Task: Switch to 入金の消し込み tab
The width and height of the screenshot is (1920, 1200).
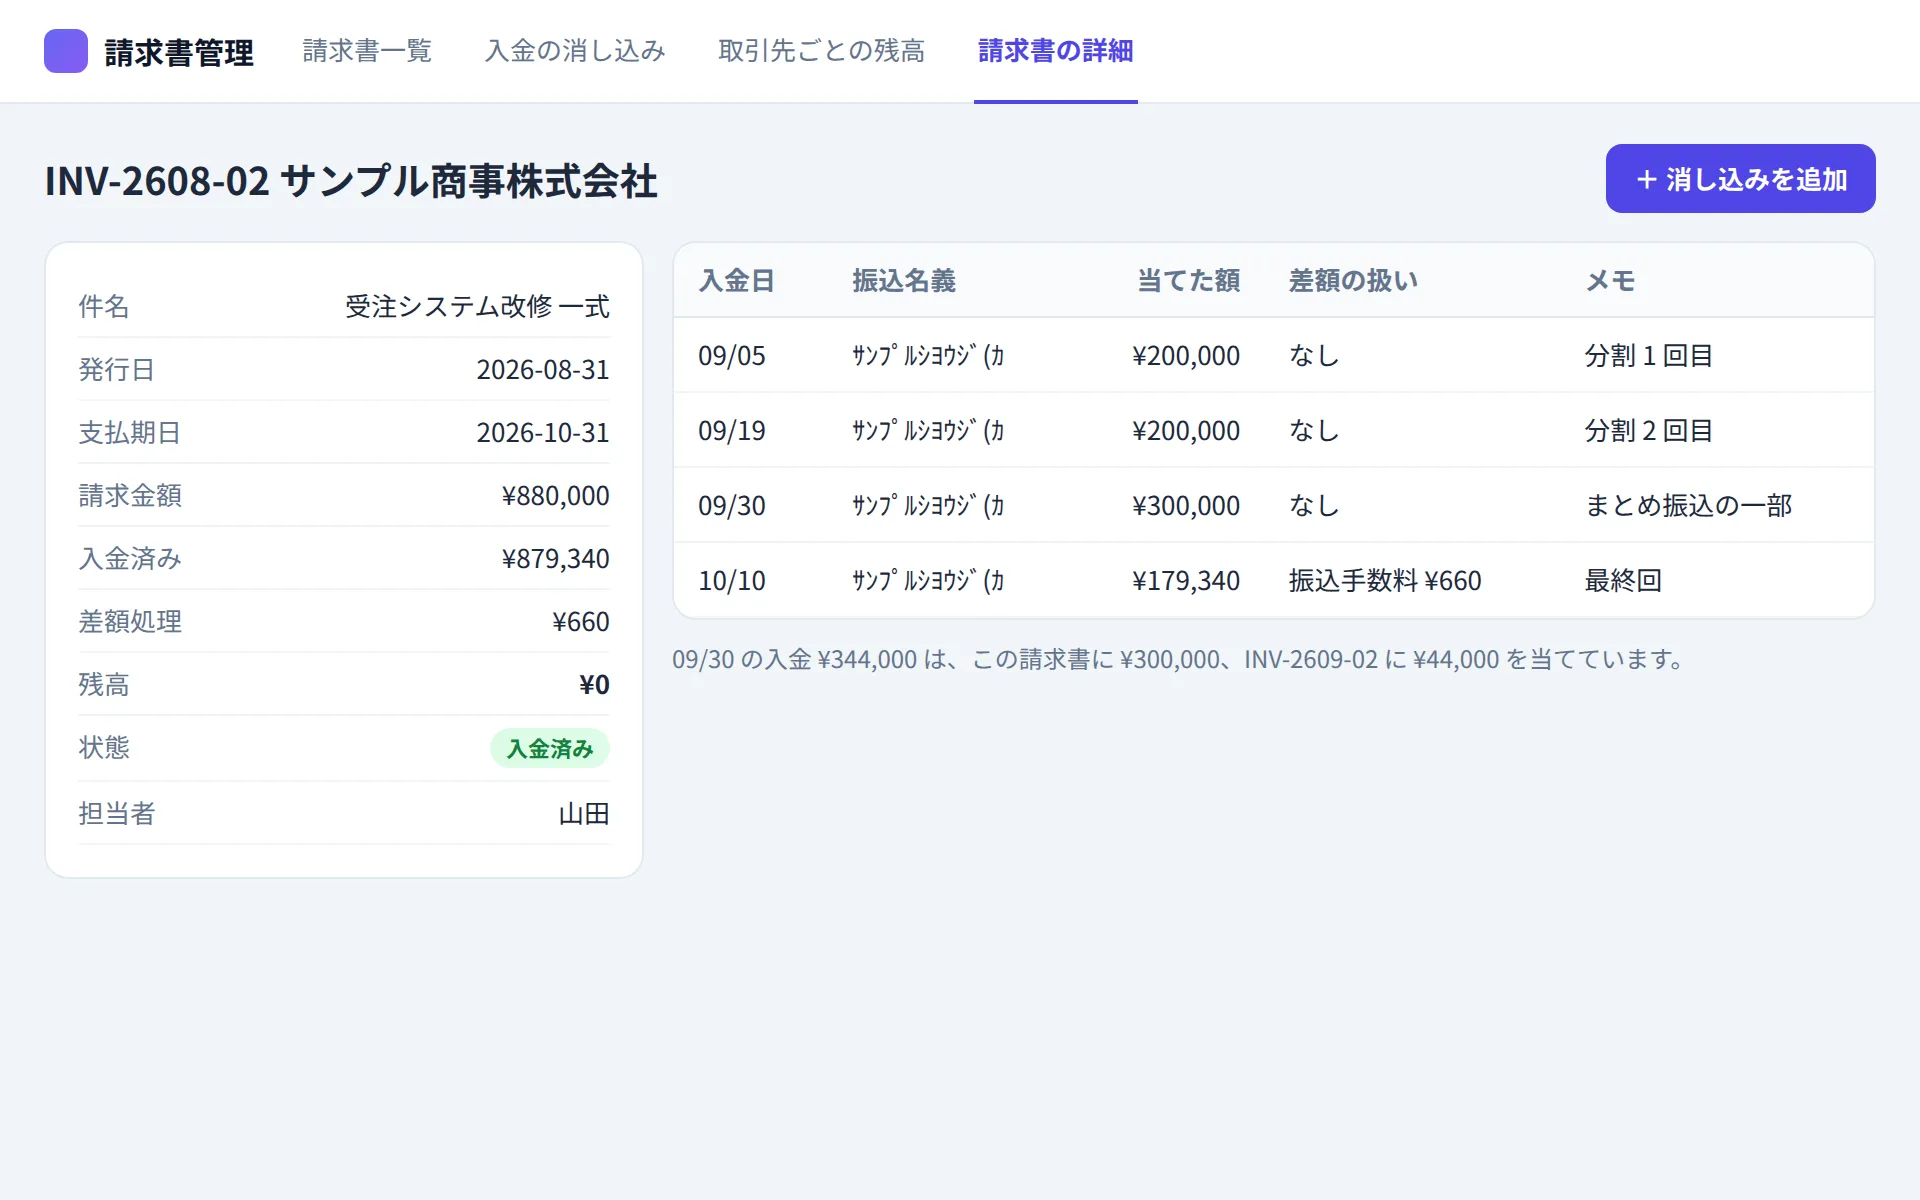Action: point(575,51)
